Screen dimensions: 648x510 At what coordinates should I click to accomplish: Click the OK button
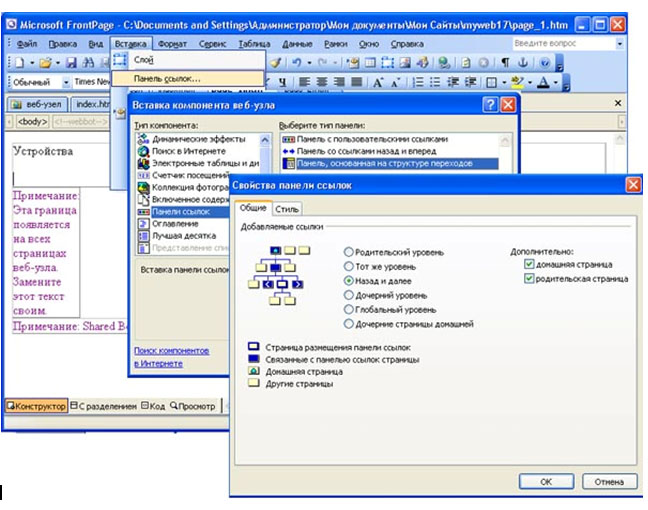[546, 481]
